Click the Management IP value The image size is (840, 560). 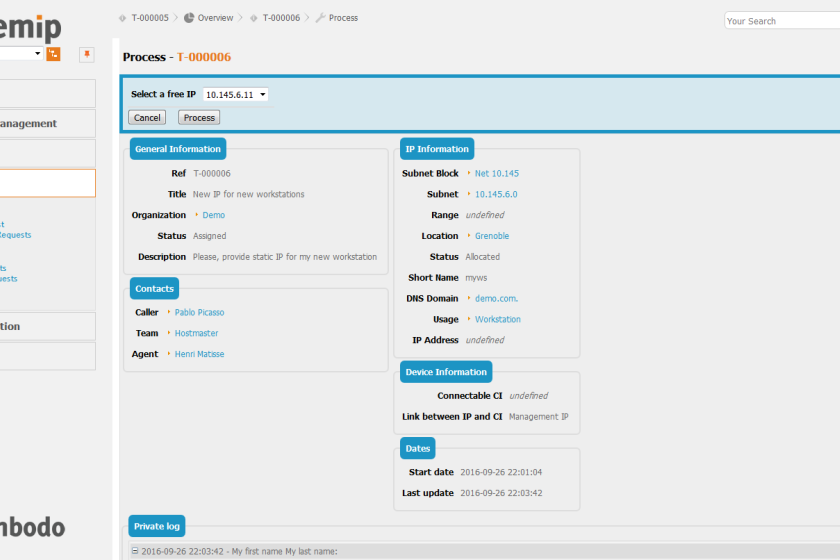[x=538, y=416]
